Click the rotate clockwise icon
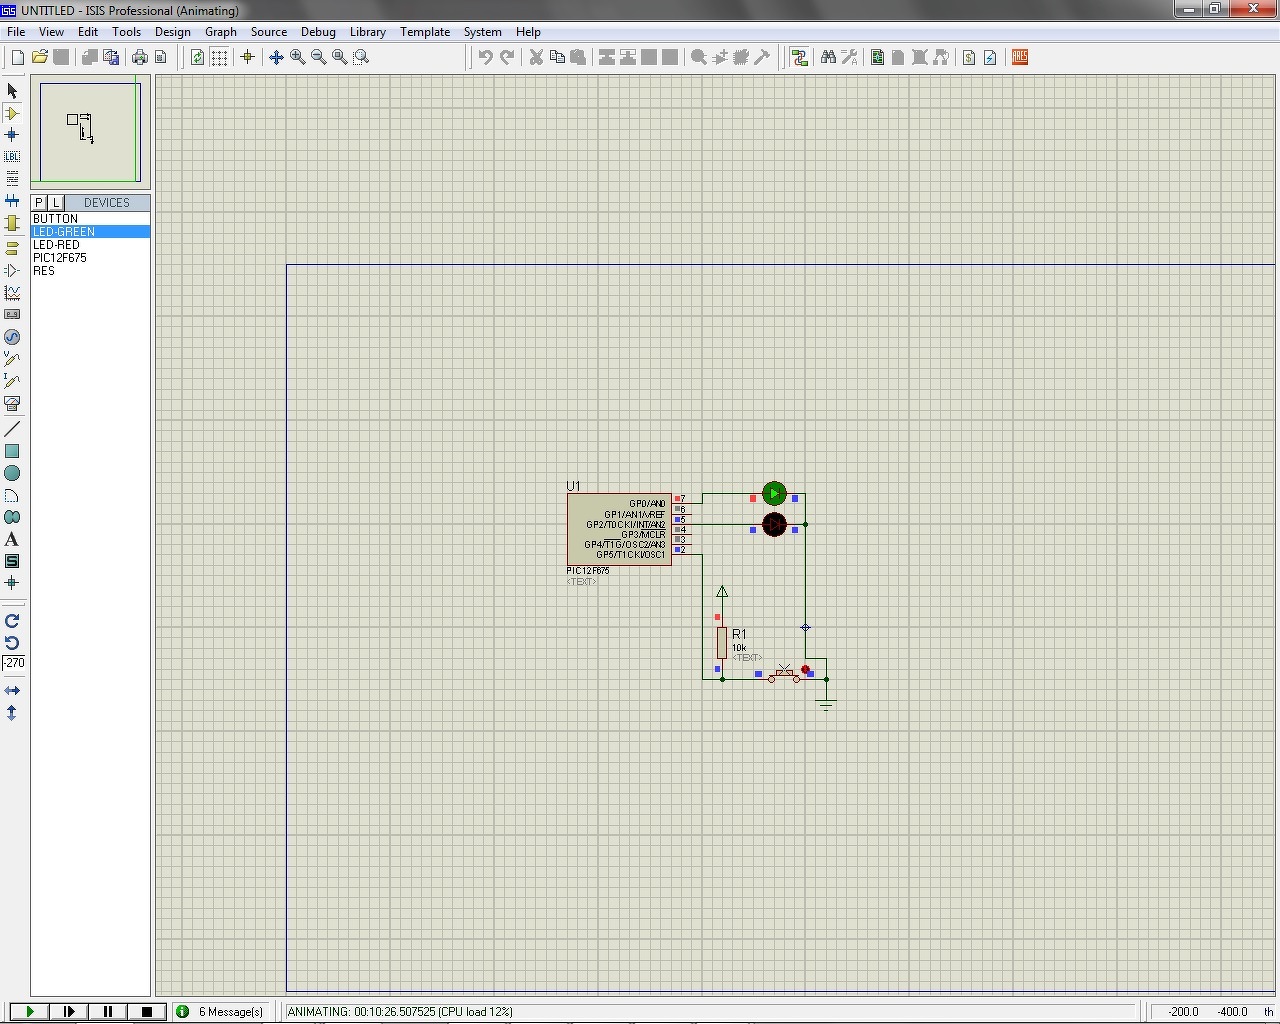 point(12,621)
